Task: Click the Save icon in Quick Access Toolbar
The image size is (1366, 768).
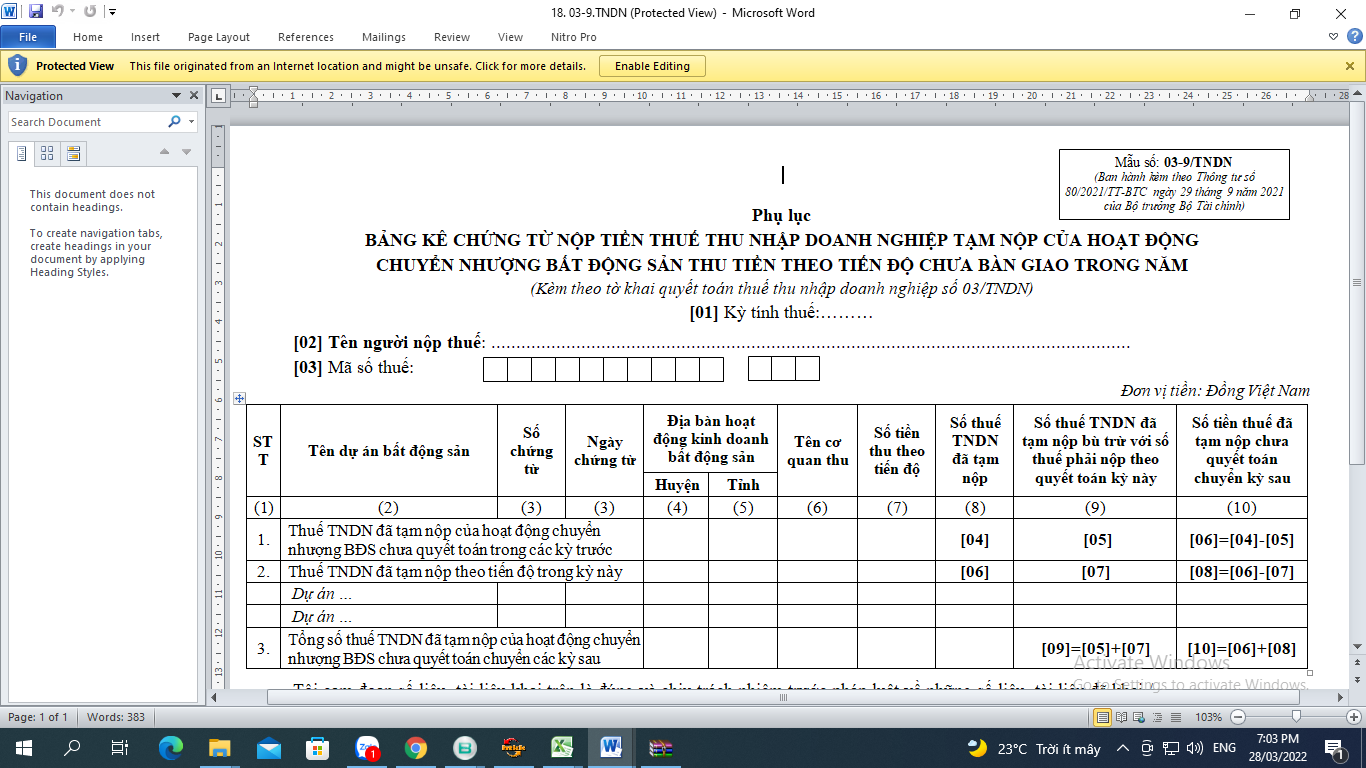Action: (36, 12)
